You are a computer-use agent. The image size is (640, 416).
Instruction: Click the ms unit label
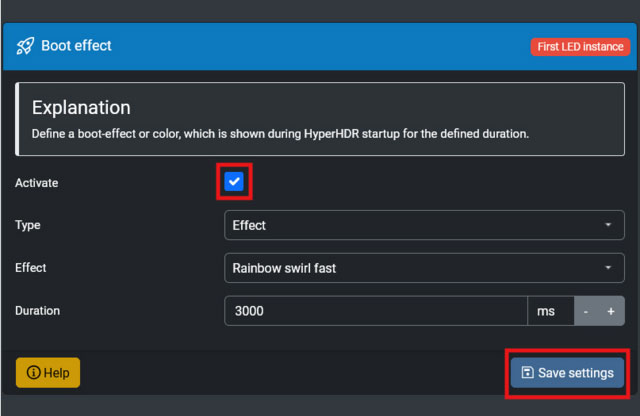[546, 311]
